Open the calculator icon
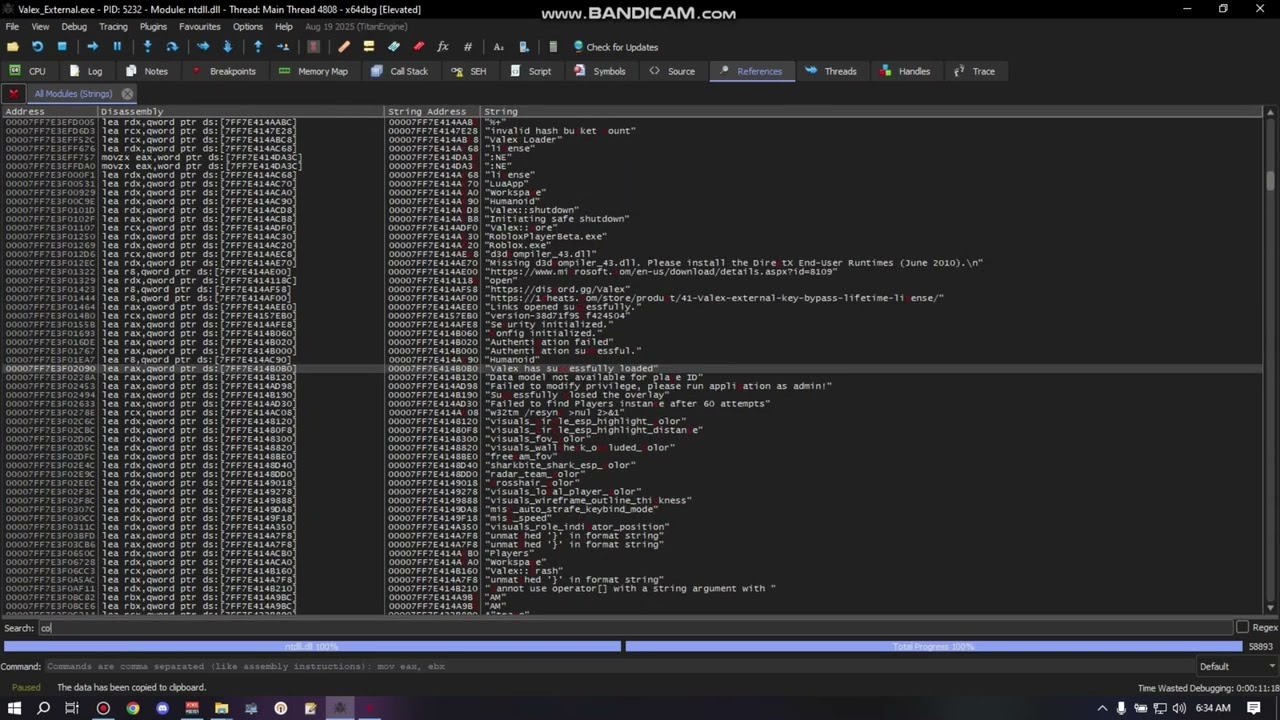 tap(553, 47)
